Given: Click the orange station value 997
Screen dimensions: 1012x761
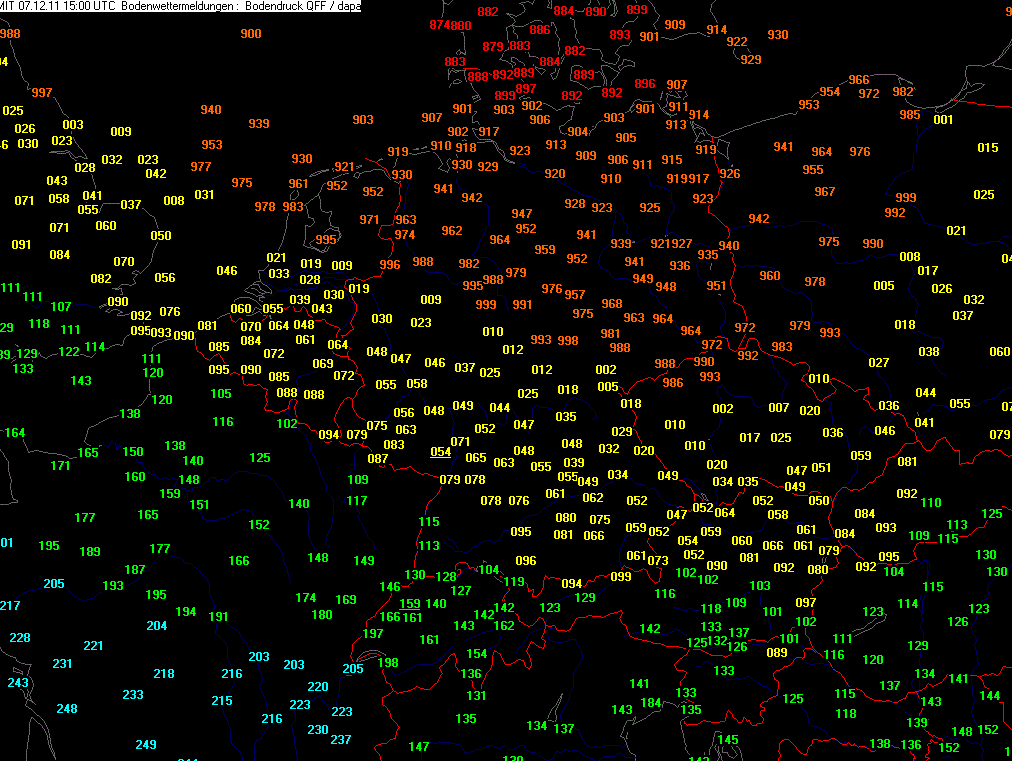Looking at the screenshot, I should pos(42,92).
